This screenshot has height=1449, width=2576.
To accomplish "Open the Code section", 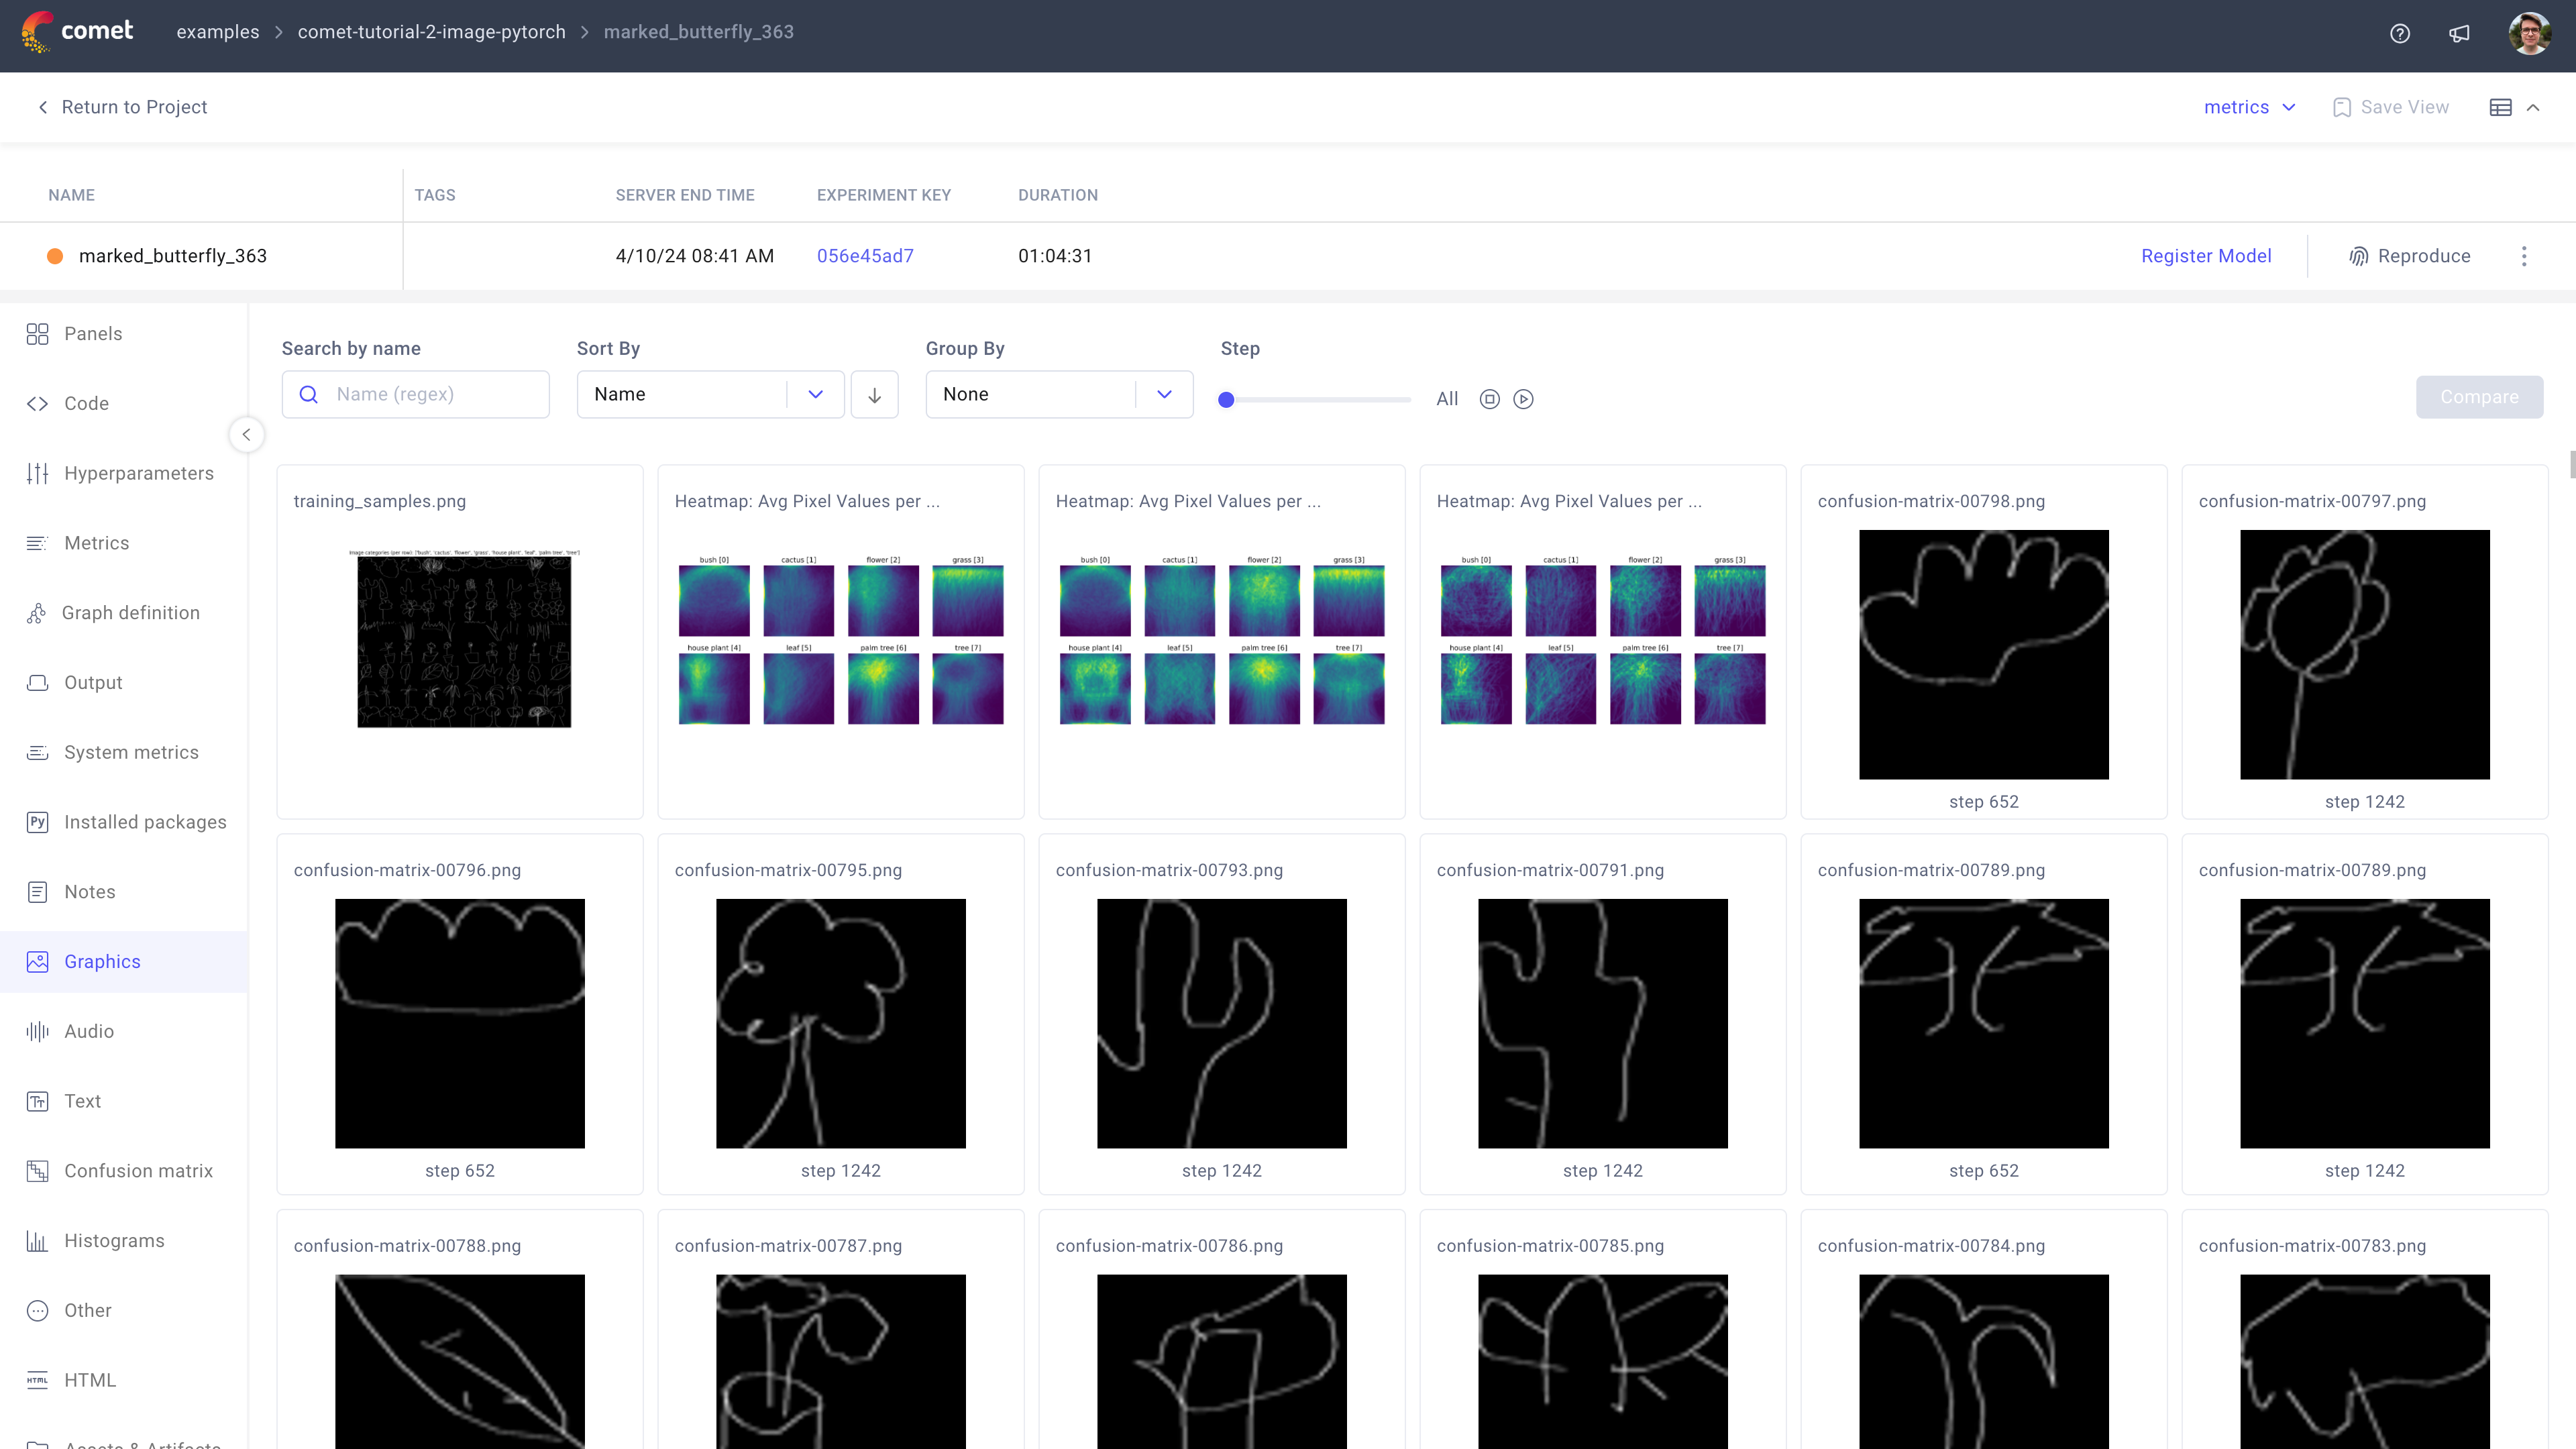I will click(x=86, y=403).
